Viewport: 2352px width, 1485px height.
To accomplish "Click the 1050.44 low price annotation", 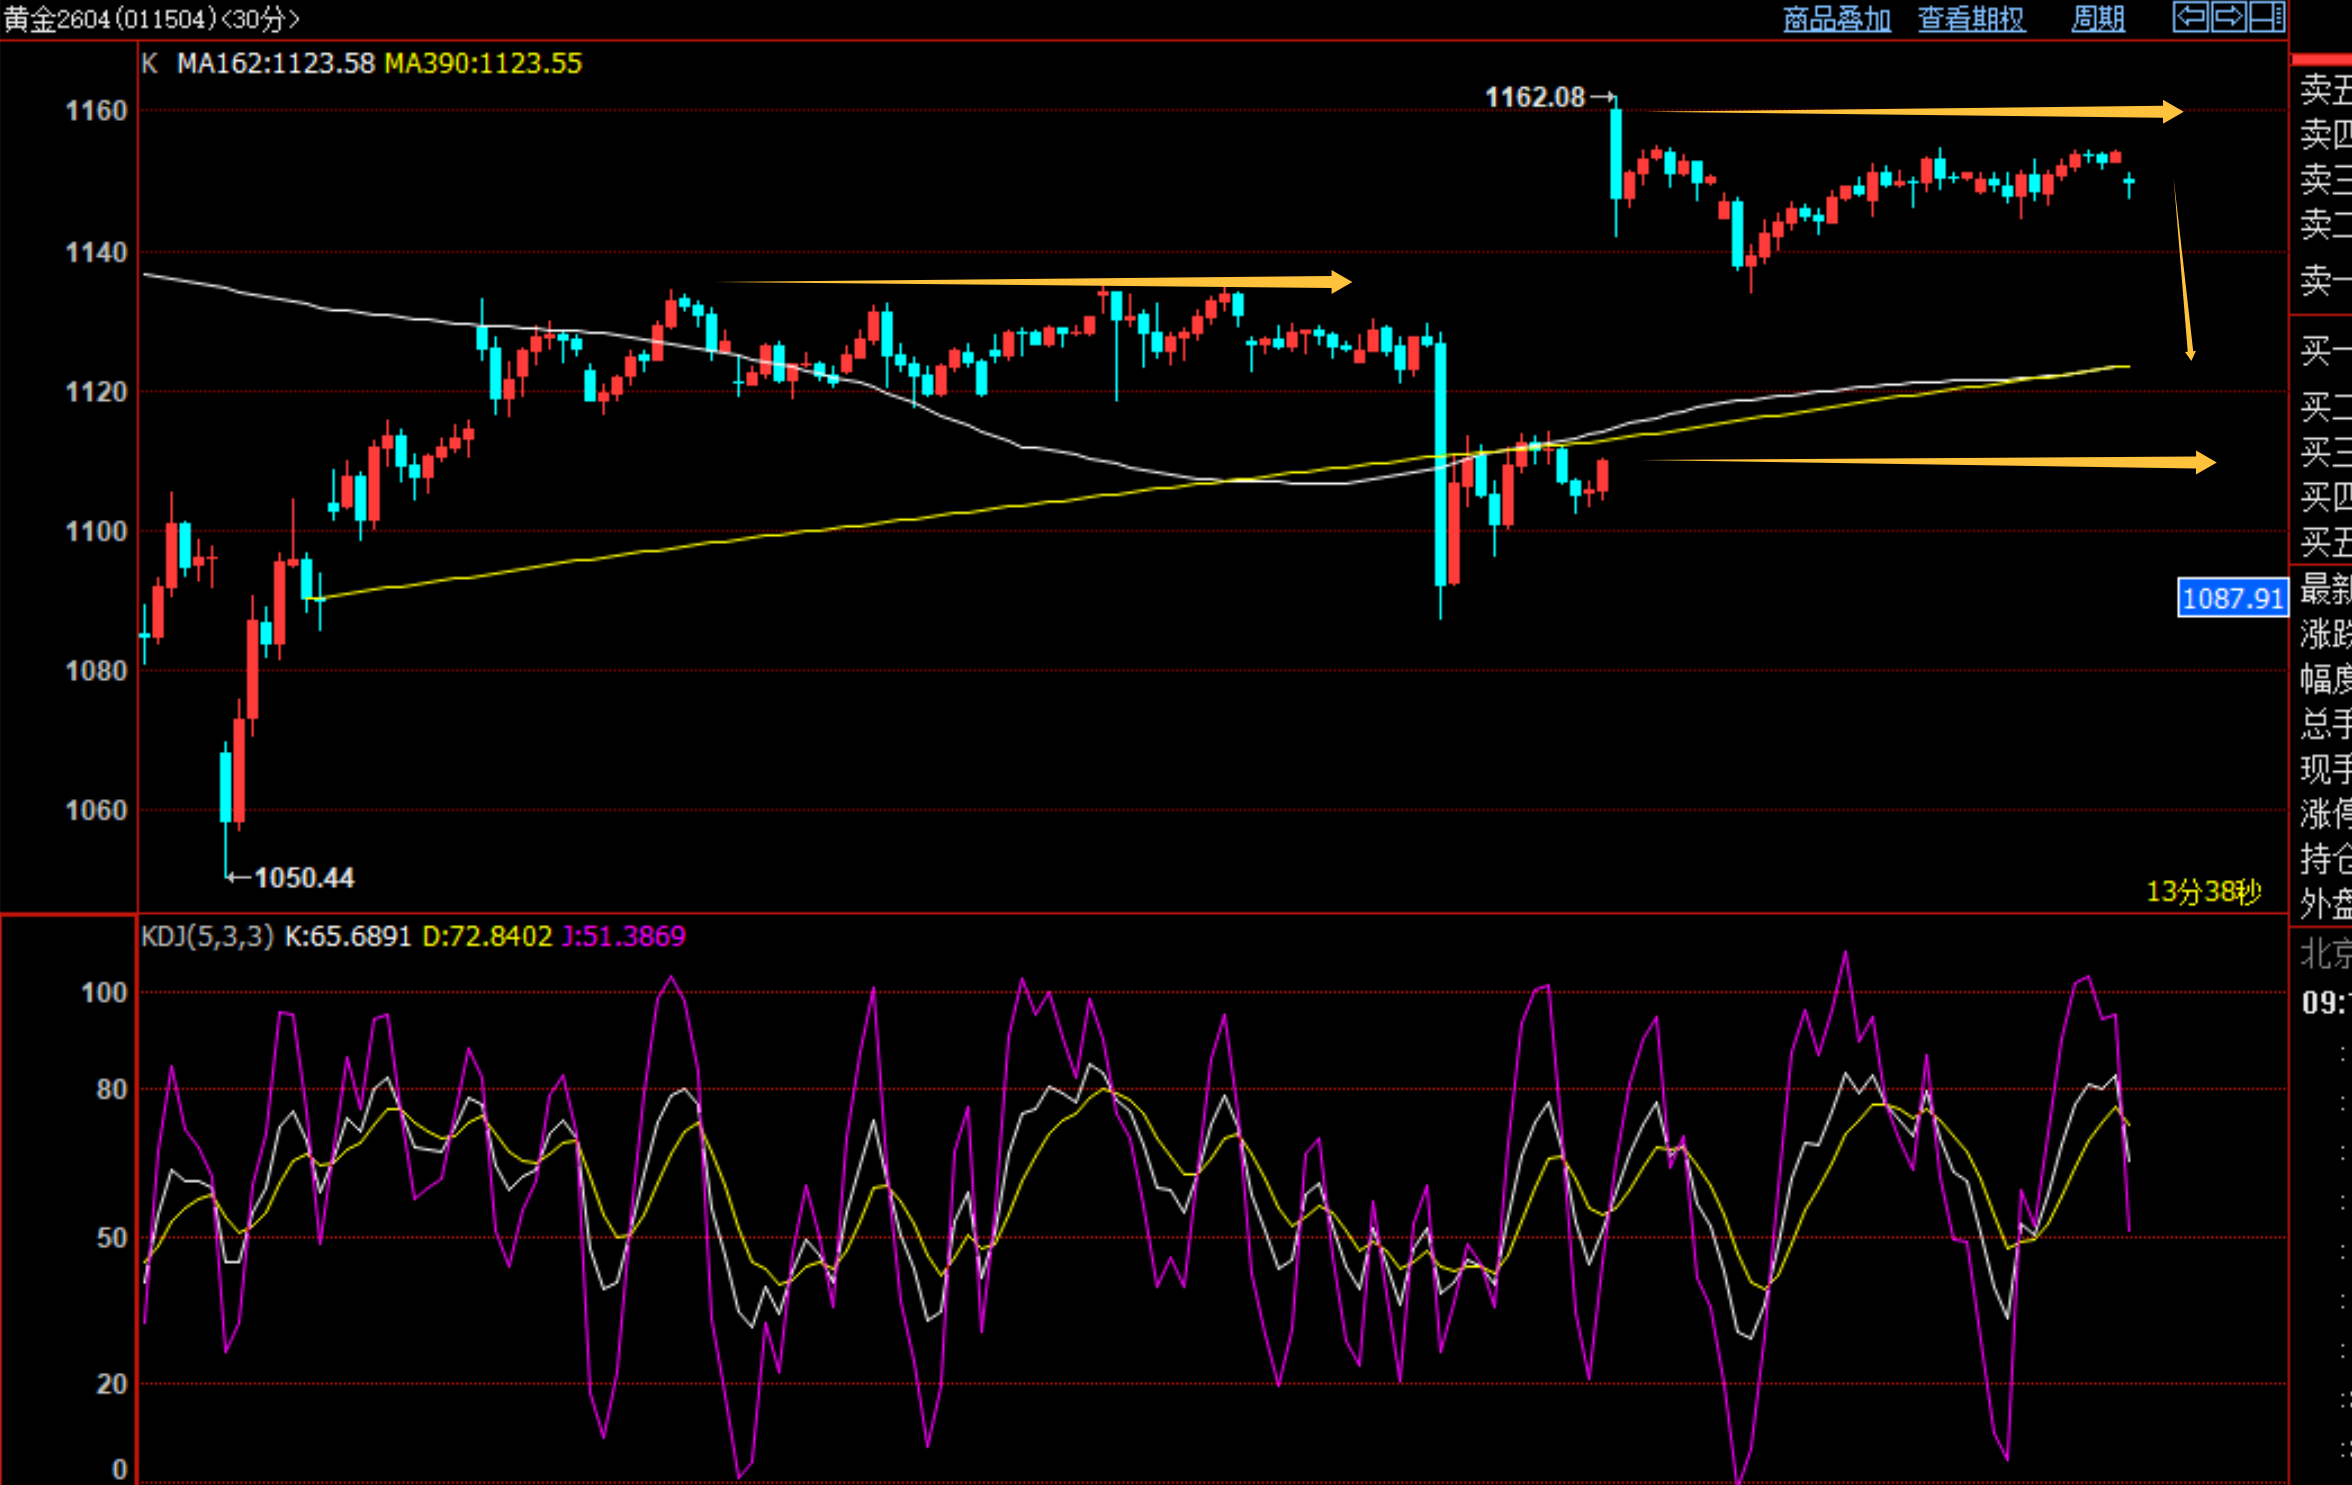I will 304,878.
